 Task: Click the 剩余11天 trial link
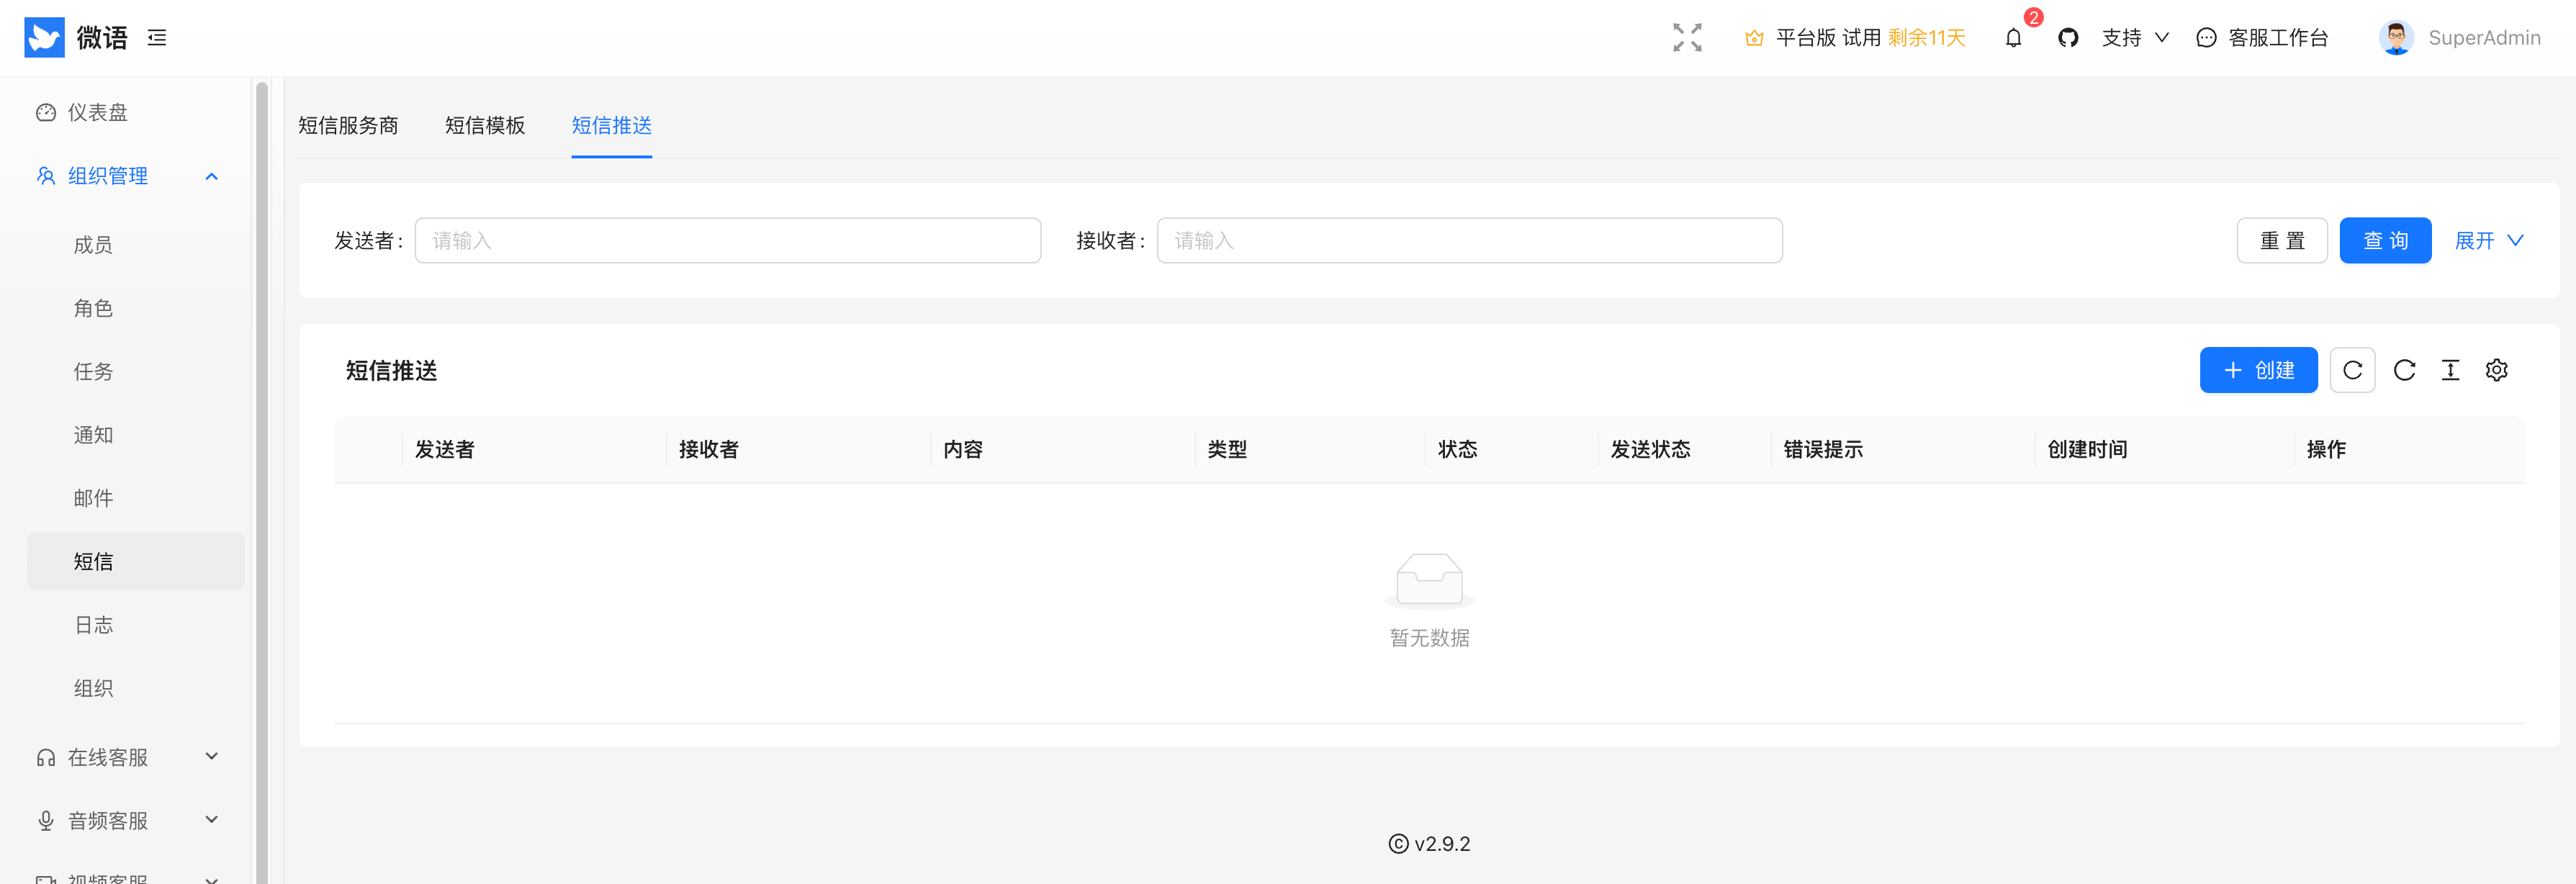(x=1926, y=38)
